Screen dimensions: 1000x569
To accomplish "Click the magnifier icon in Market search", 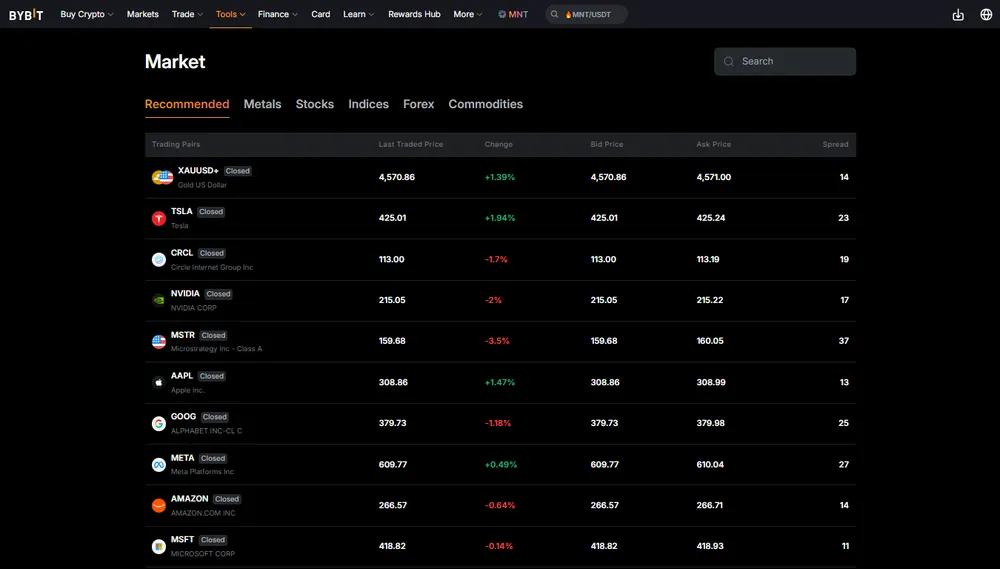I will (728, 62).
